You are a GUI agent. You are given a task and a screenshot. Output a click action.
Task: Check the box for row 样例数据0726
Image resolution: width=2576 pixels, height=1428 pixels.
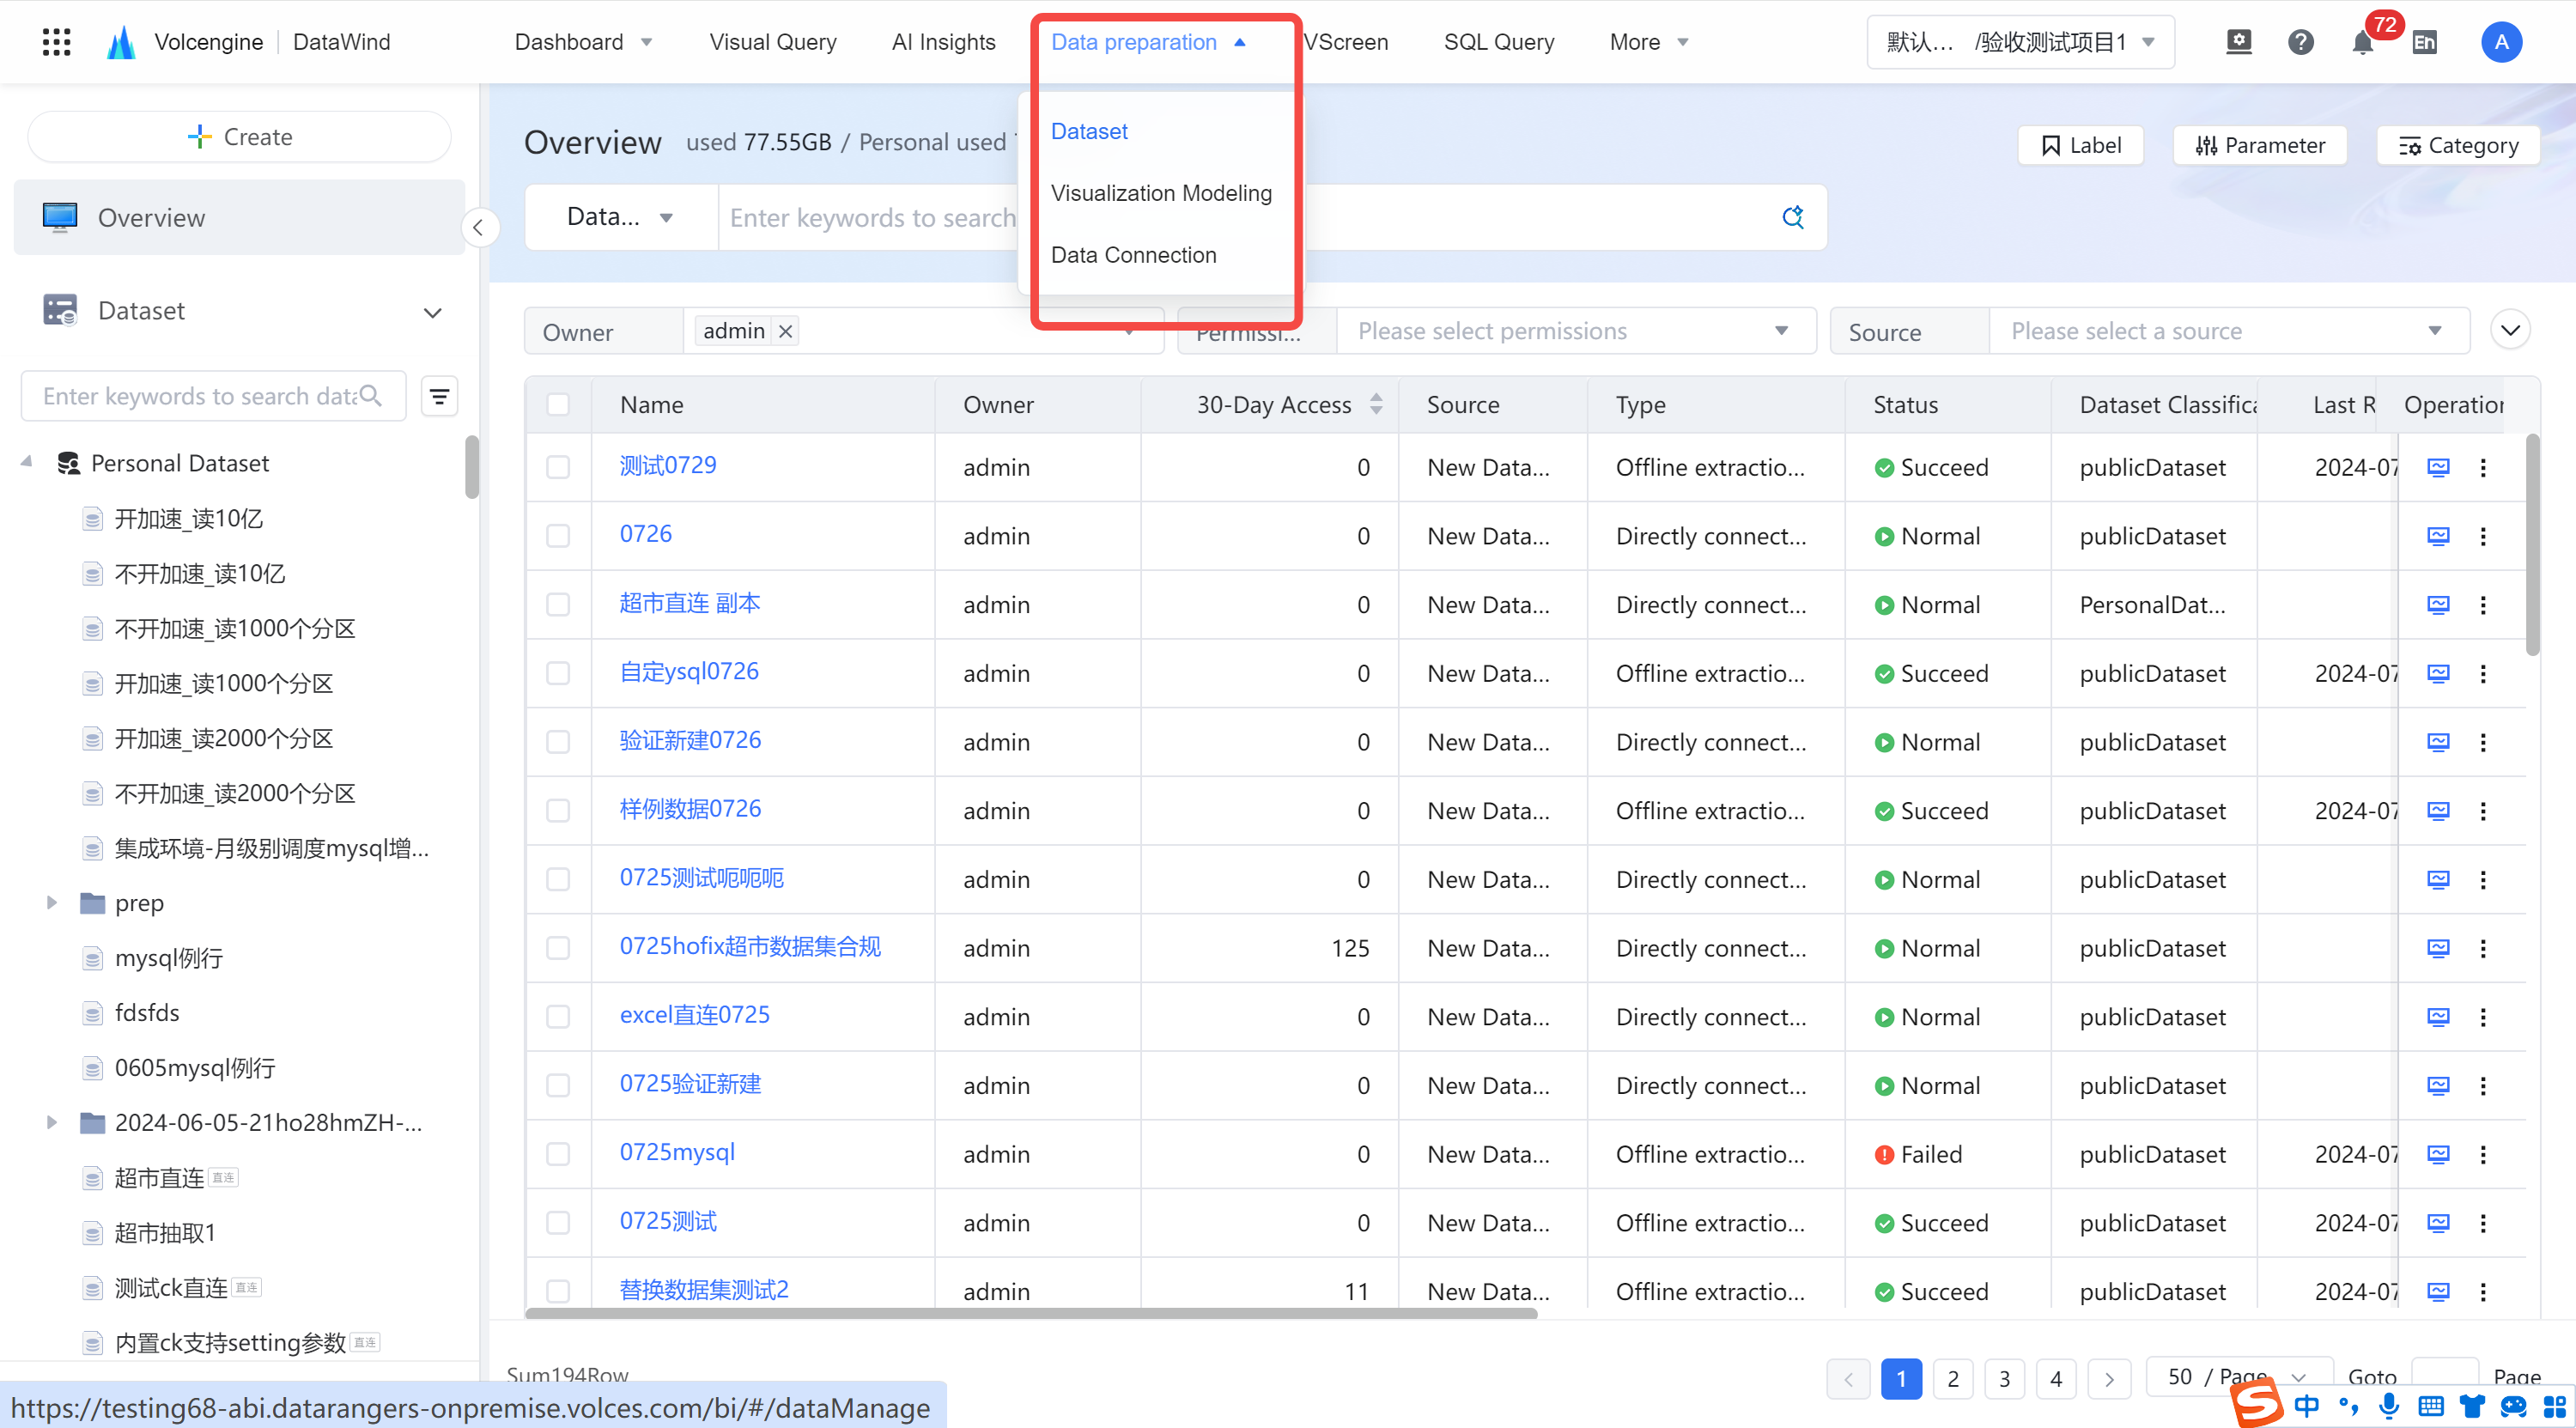coord(558,811)
